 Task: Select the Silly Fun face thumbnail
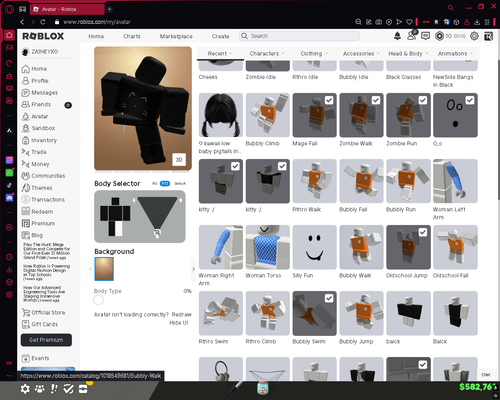click(x=314, y=247)
